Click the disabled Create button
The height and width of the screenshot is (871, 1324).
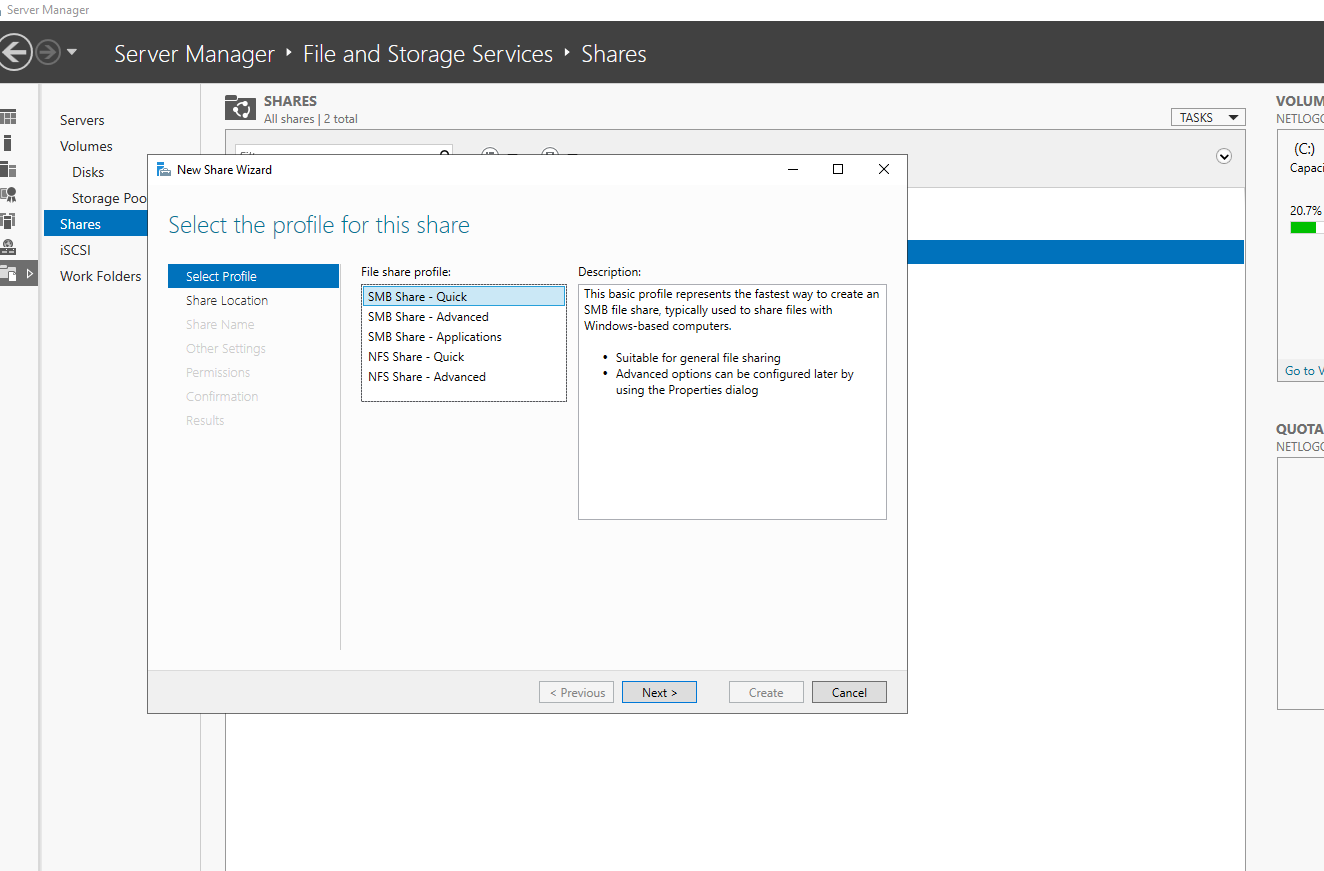tap(766, 692)
